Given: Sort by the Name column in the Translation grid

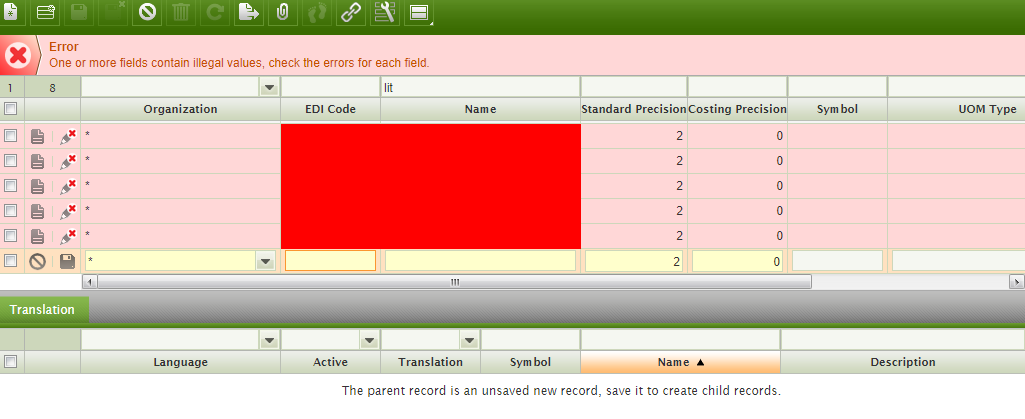Looking at the screenshot, I should (x=680, y=362).
